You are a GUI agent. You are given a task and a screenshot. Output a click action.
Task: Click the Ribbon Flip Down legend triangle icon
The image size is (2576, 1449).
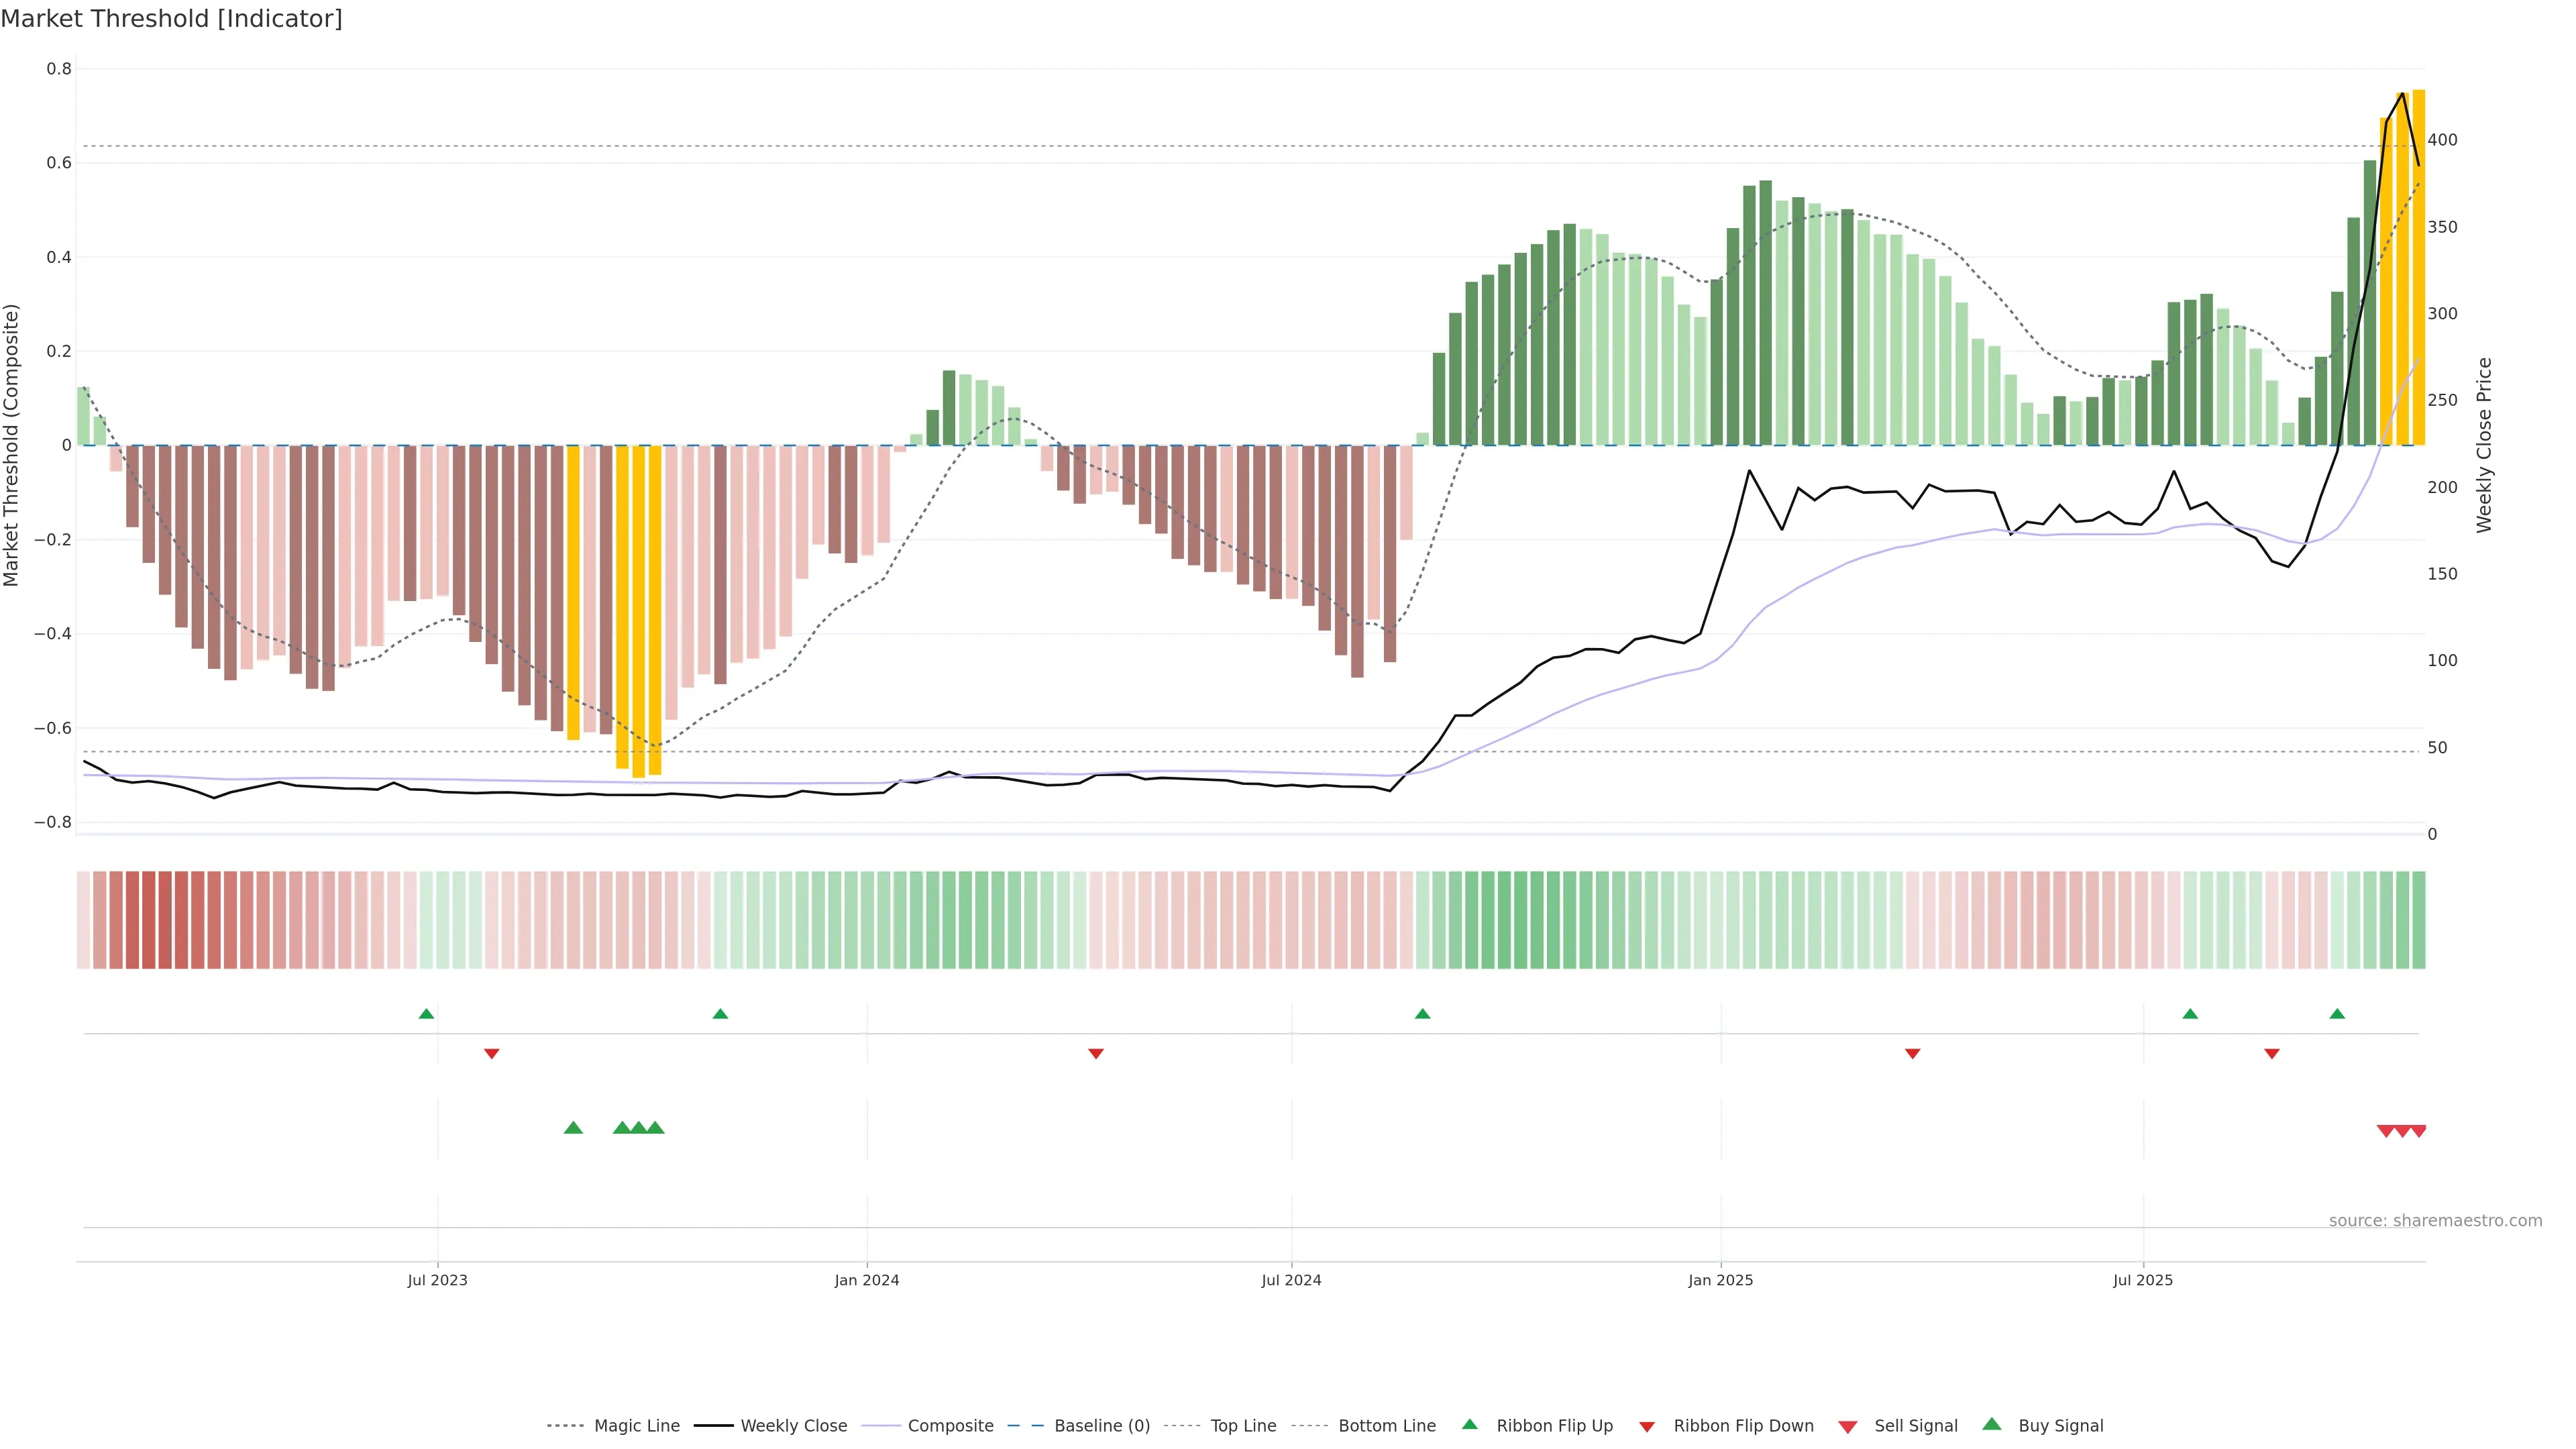1647,1427
